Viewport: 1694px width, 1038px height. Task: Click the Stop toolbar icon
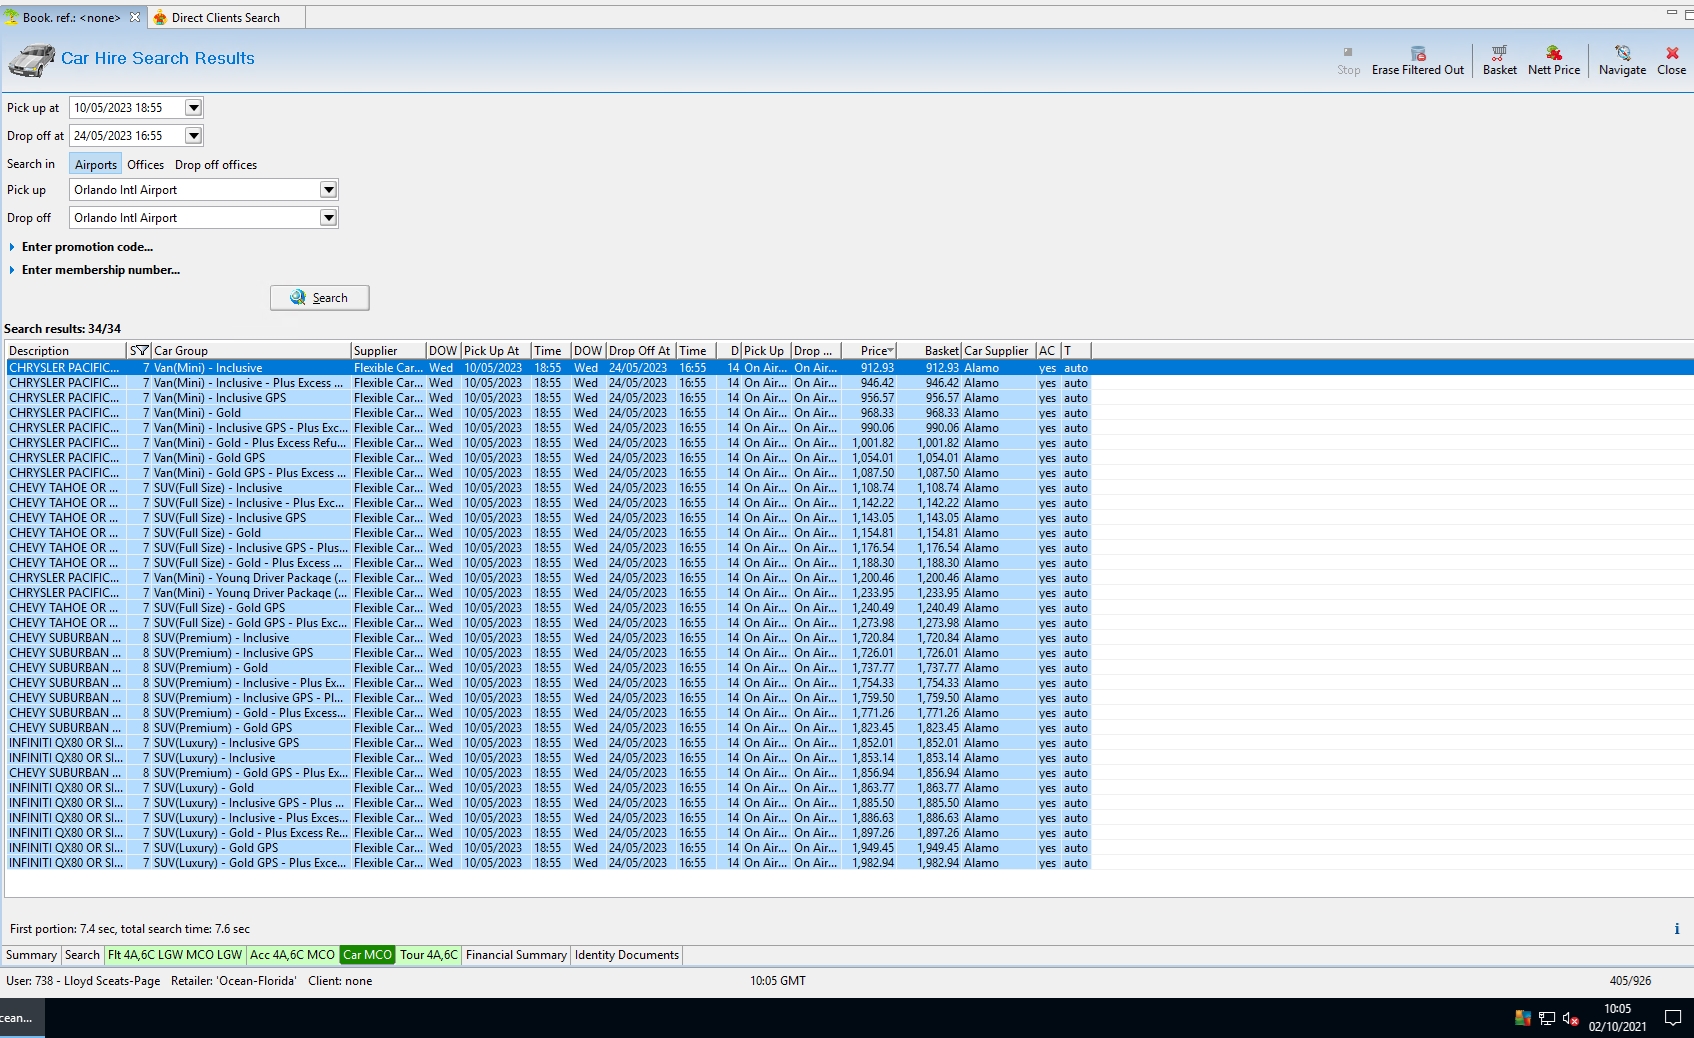click(1348, 60)
